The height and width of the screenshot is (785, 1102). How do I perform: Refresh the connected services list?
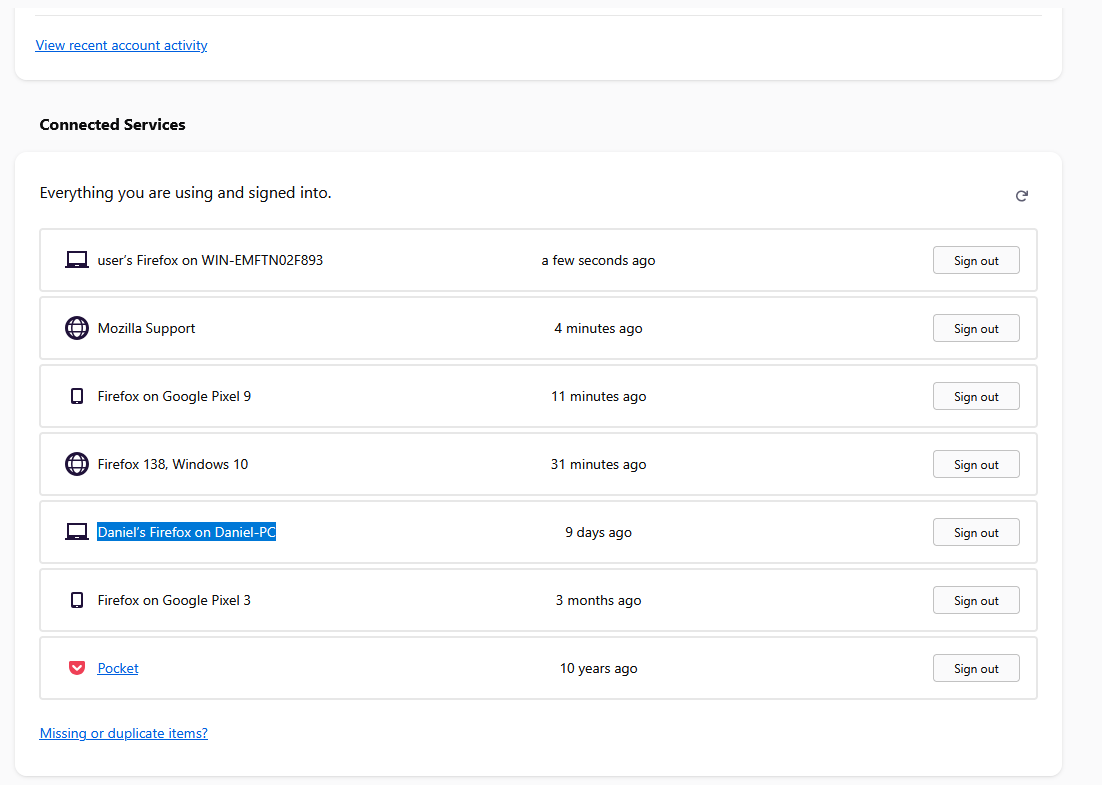coord(1022,196)
